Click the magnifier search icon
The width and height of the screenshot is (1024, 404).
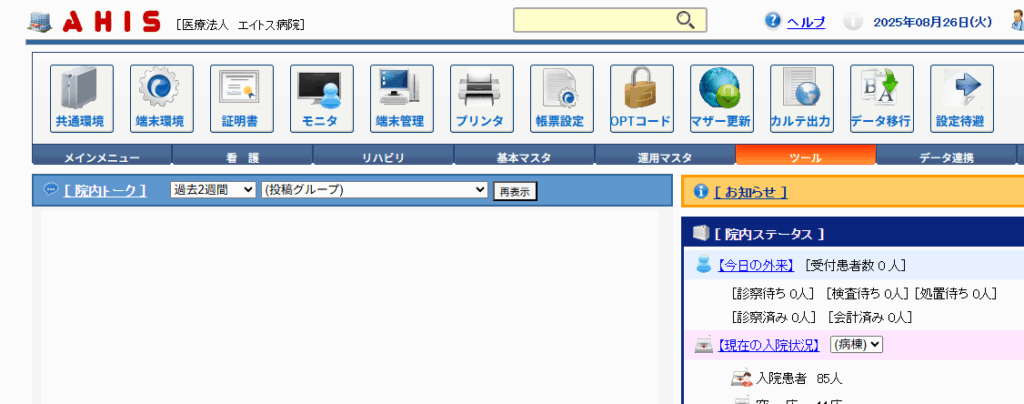click(x=685, y=20)
